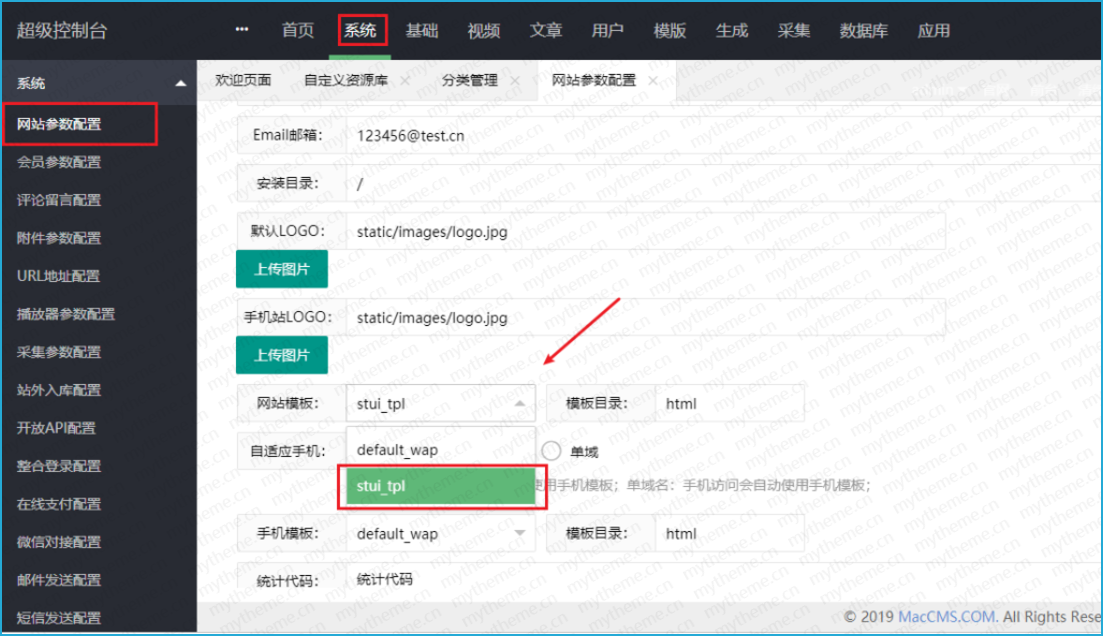Switch to the 自定义资源库 tab
Image resolution: width=1103 pixels, height=636 pixels.
[x=346, y=80]
